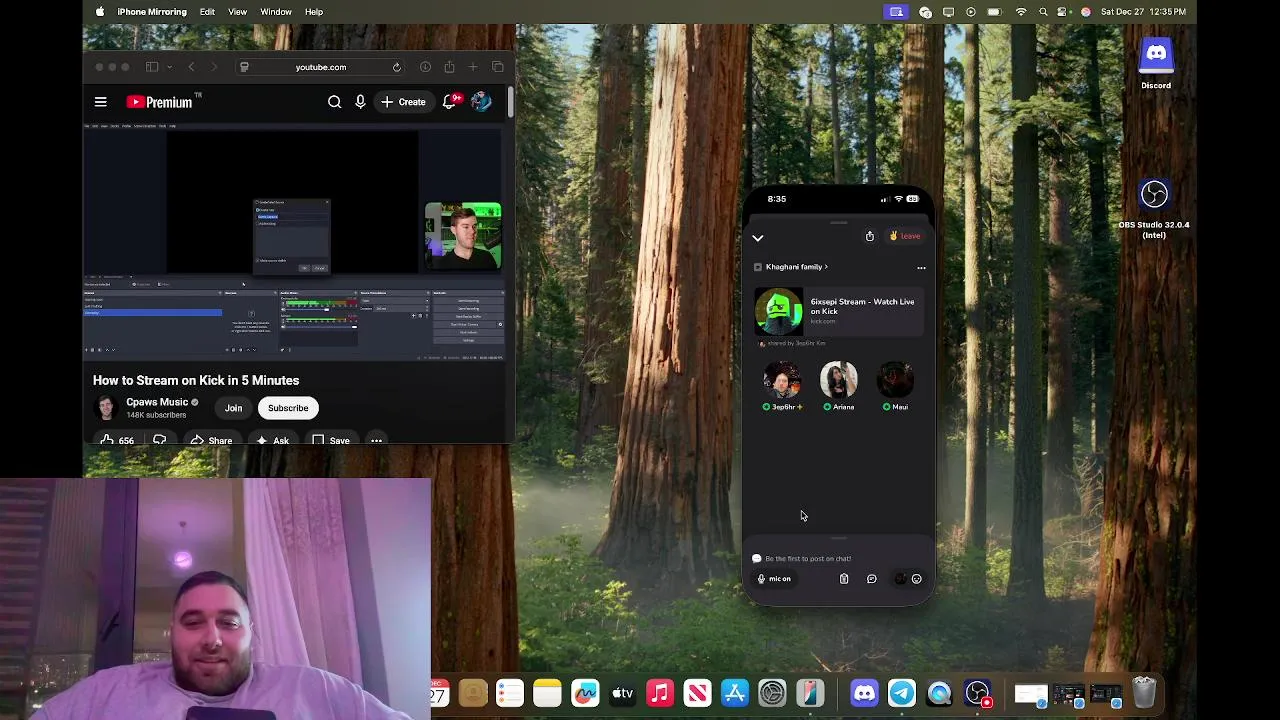This screenshot has height=720, width=1280.
Task: Show Safari tab overview
Action: click(498, 67)
